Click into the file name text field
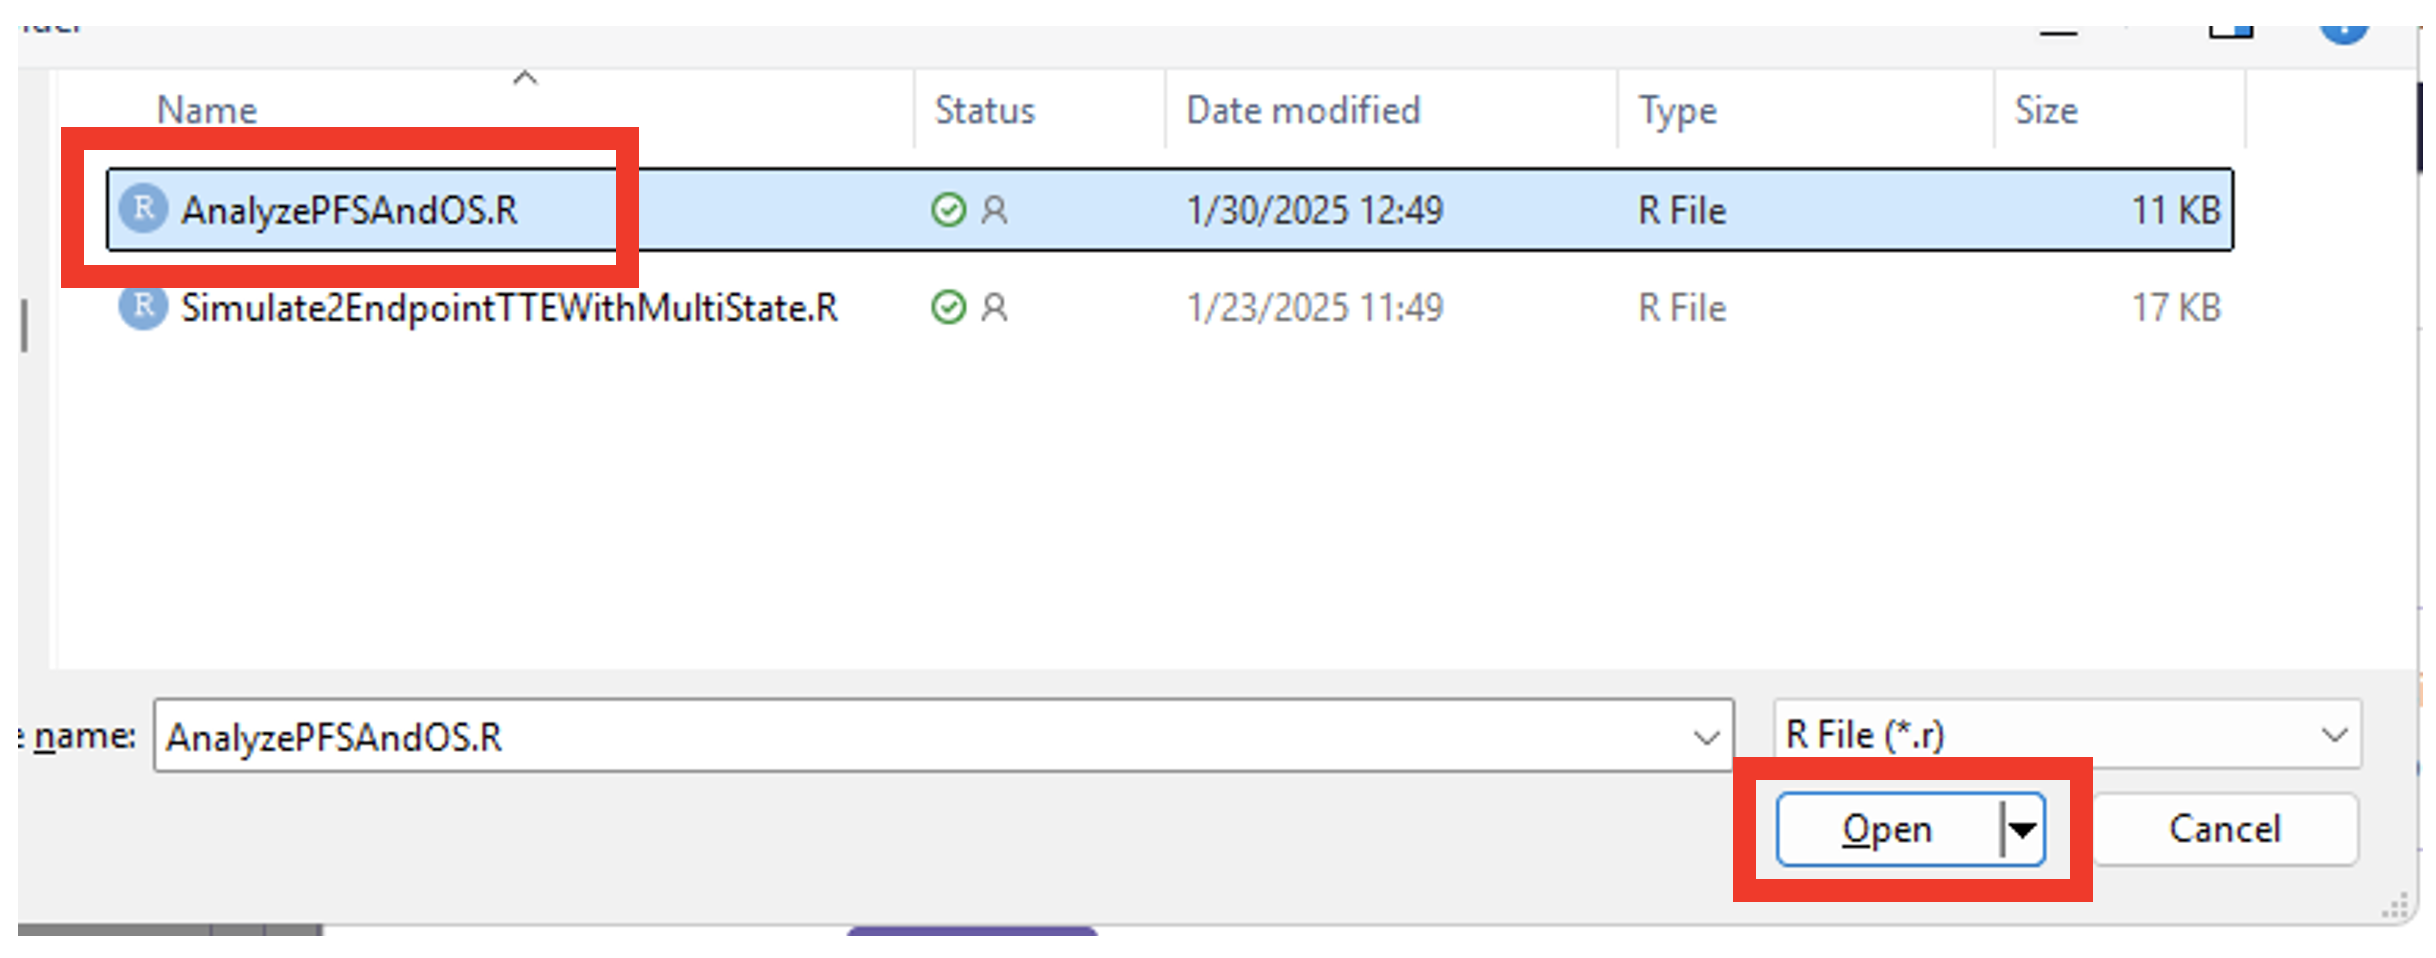 tap(900, 737)
